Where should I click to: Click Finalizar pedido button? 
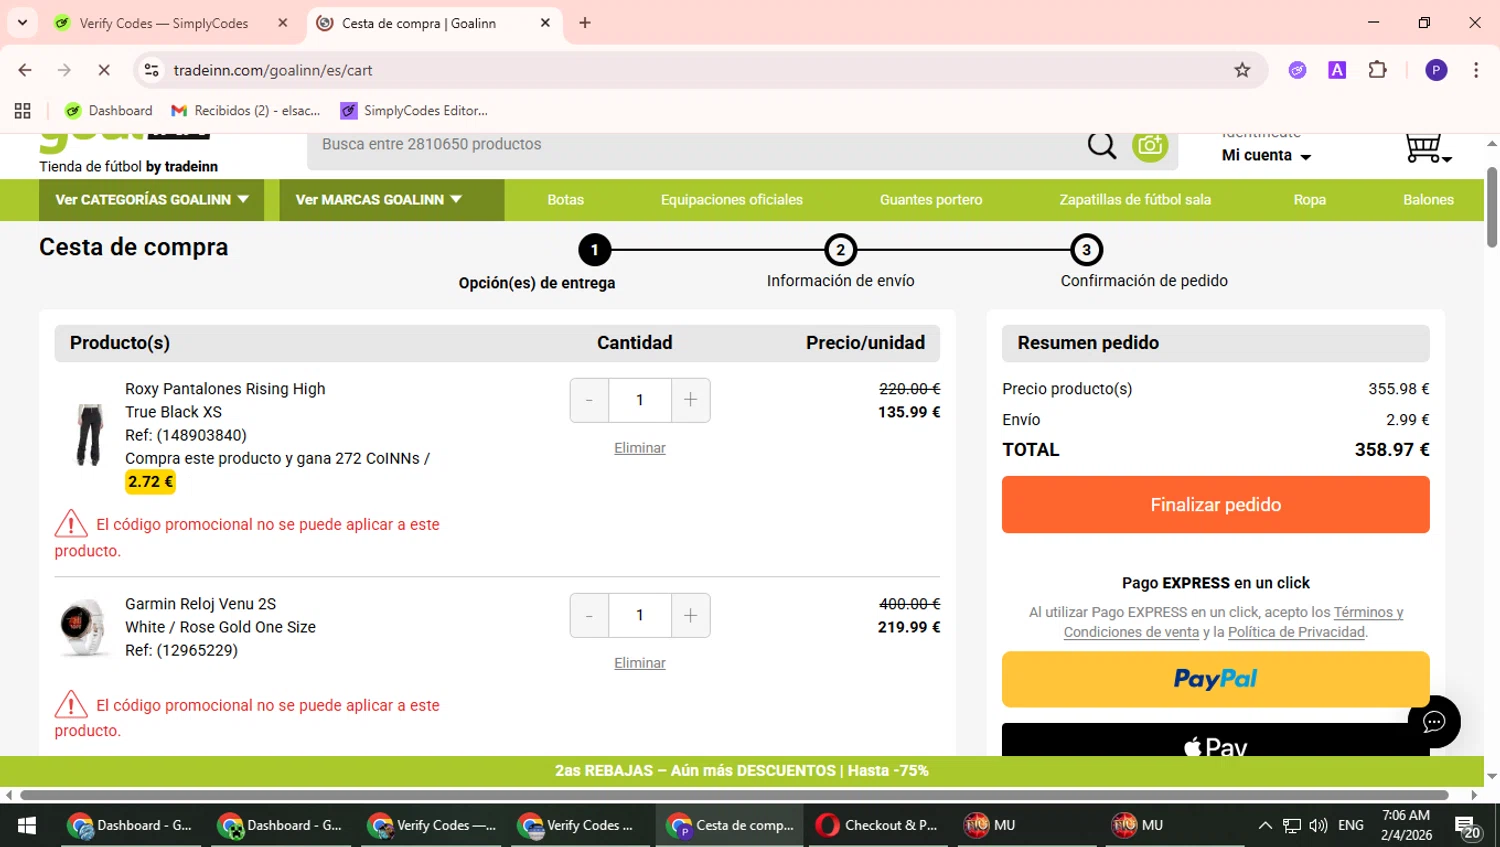click(1215, 505)
